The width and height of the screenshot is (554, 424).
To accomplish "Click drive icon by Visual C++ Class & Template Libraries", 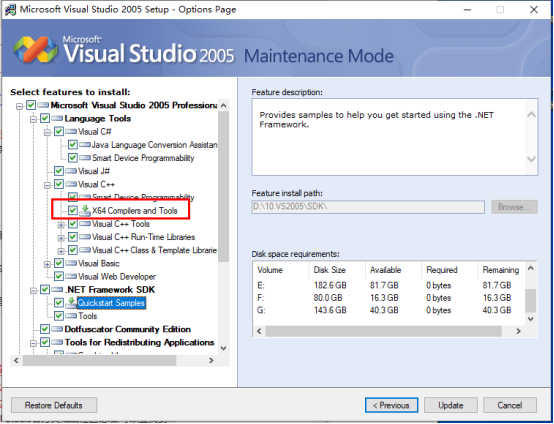I will tap(85, 250).
